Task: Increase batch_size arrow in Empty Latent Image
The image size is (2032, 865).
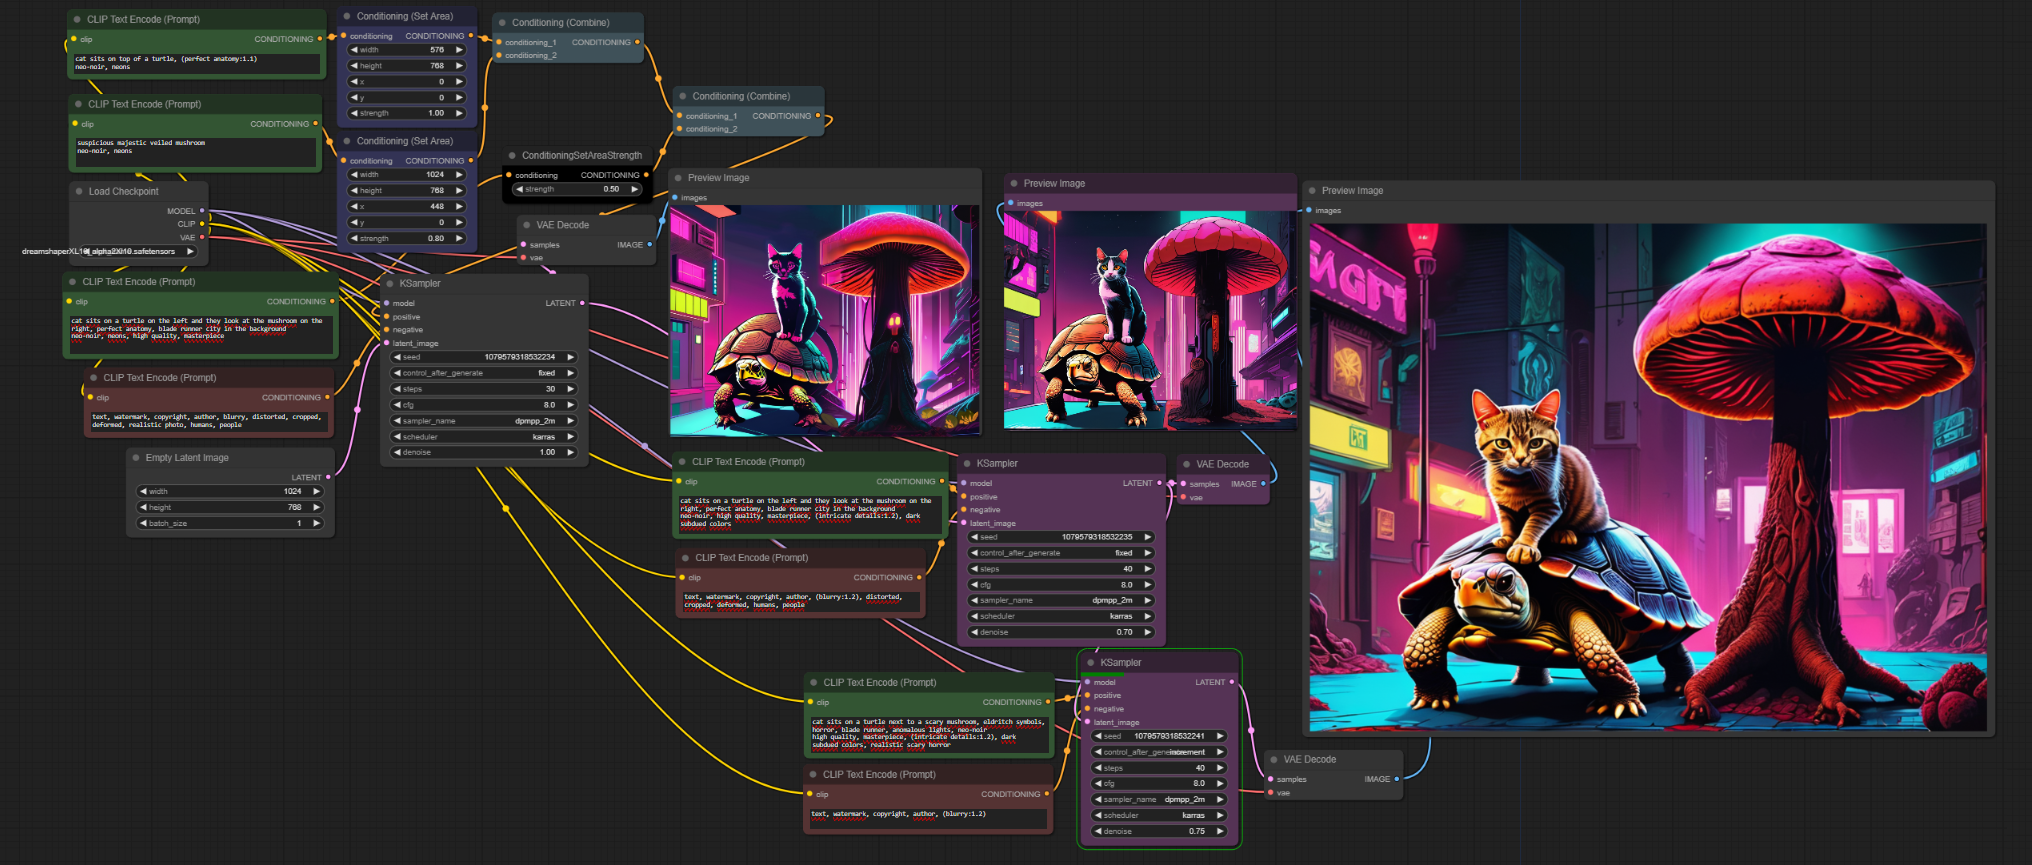Action: 317,523
